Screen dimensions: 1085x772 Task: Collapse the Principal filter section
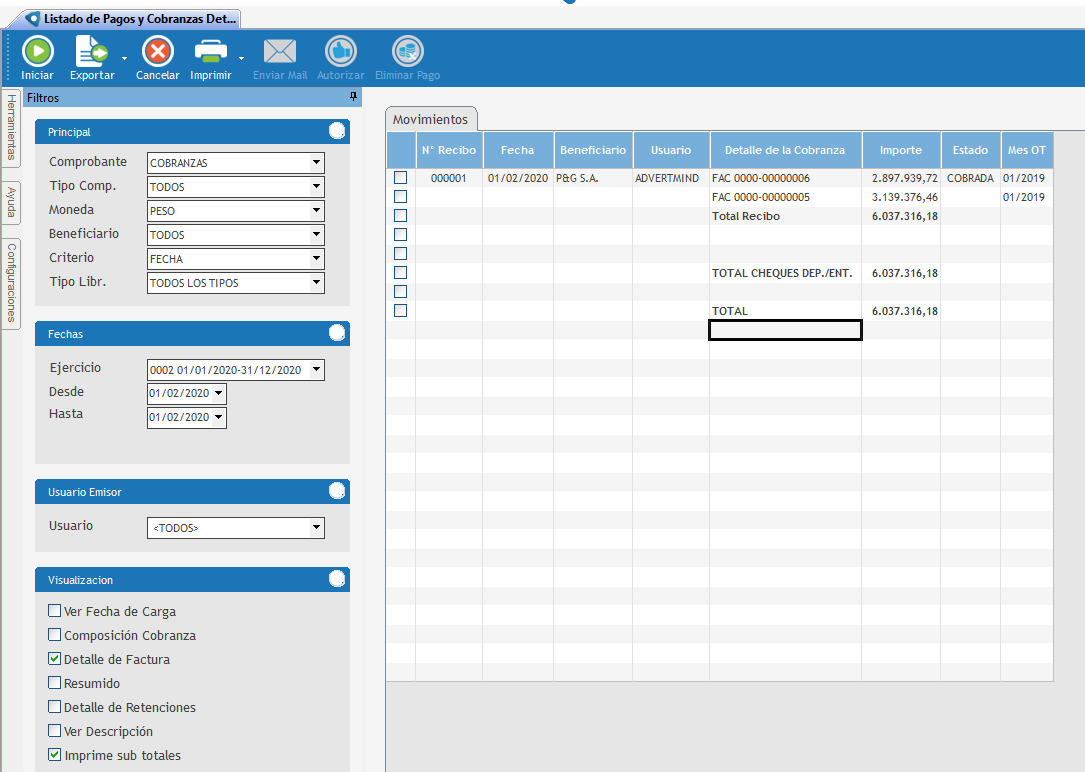pyautogui.click(x=337, y=131)
